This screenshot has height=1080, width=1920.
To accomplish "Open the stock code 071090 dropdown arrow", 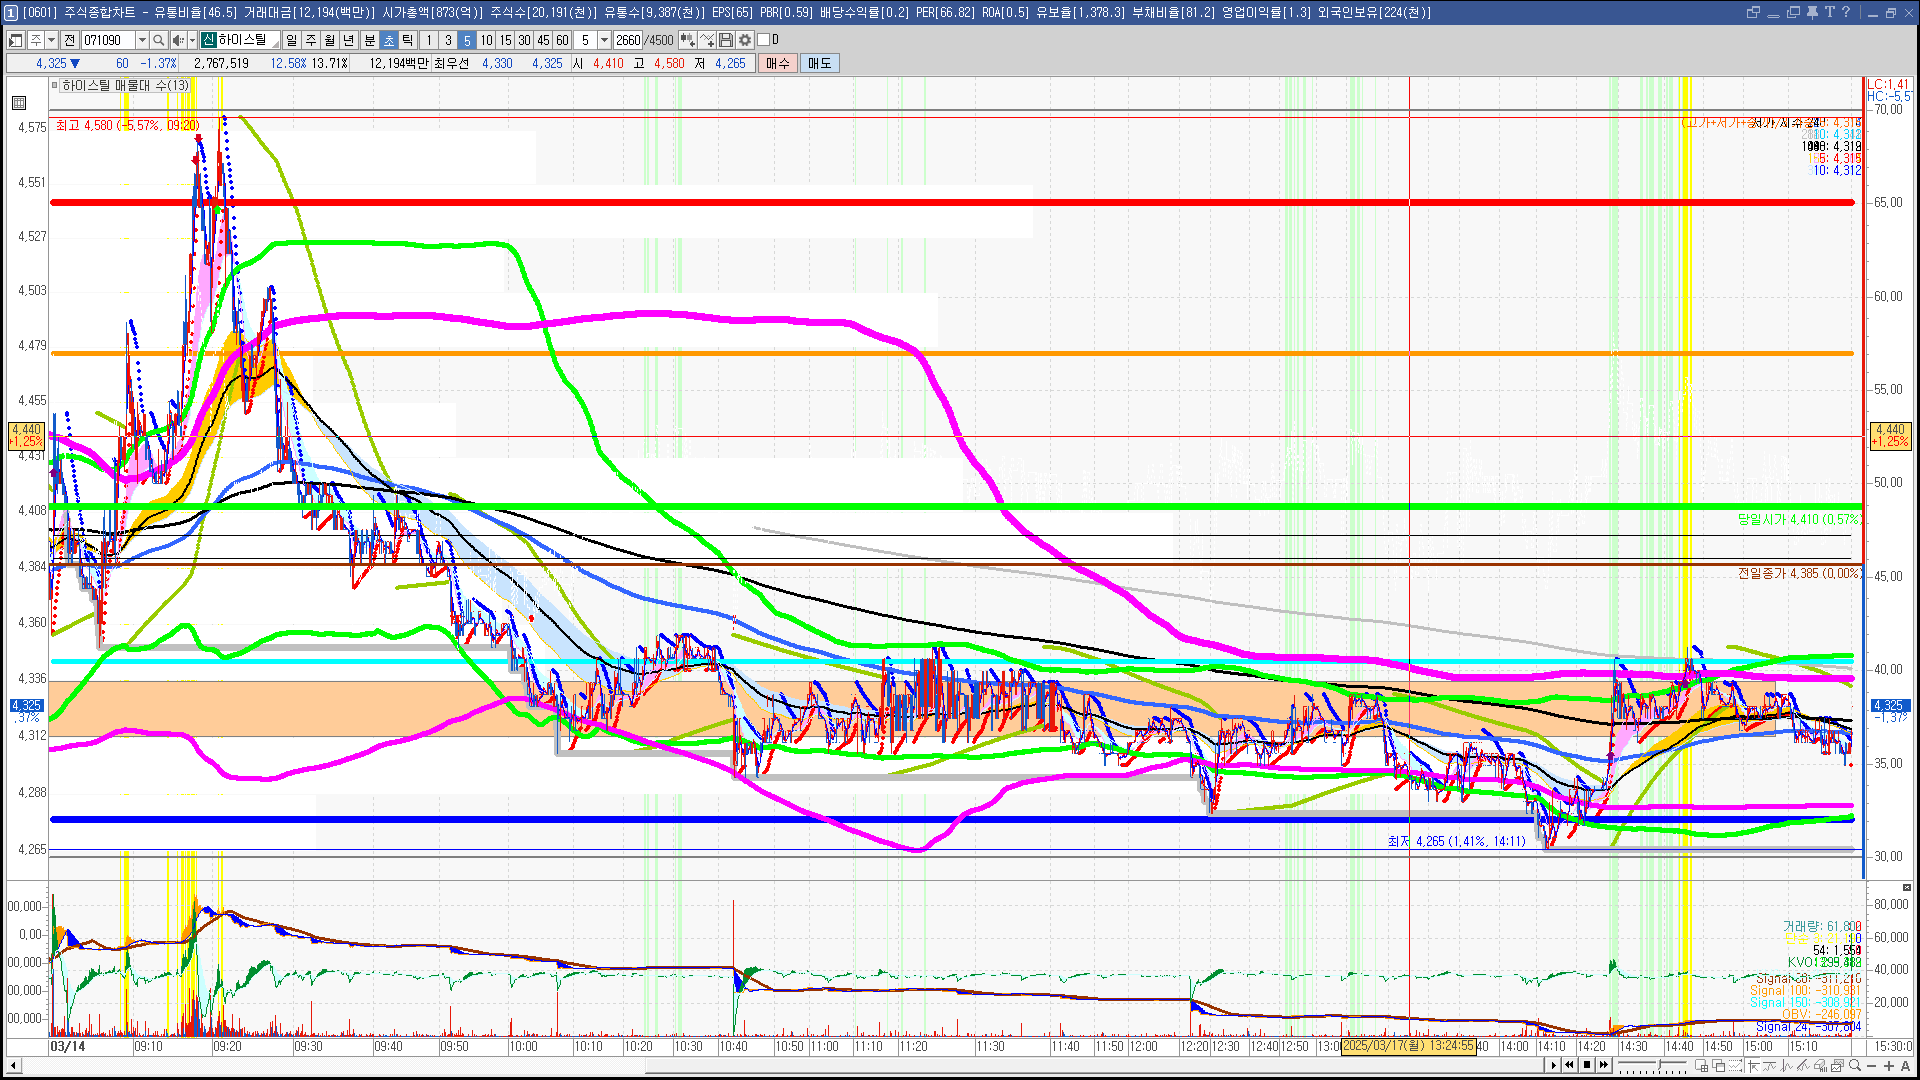I will pyautogui.click(x=142, y=40).
